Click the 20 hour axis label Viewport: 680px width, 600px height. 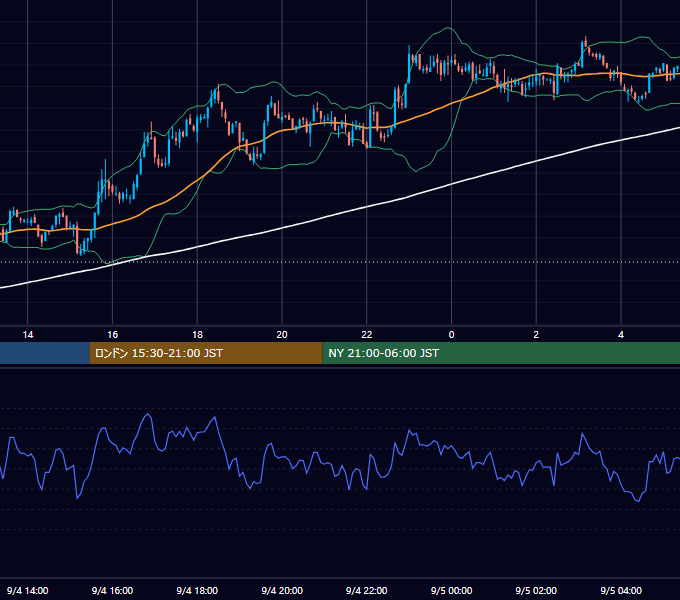pyautogui.click(x=282, y=335)
